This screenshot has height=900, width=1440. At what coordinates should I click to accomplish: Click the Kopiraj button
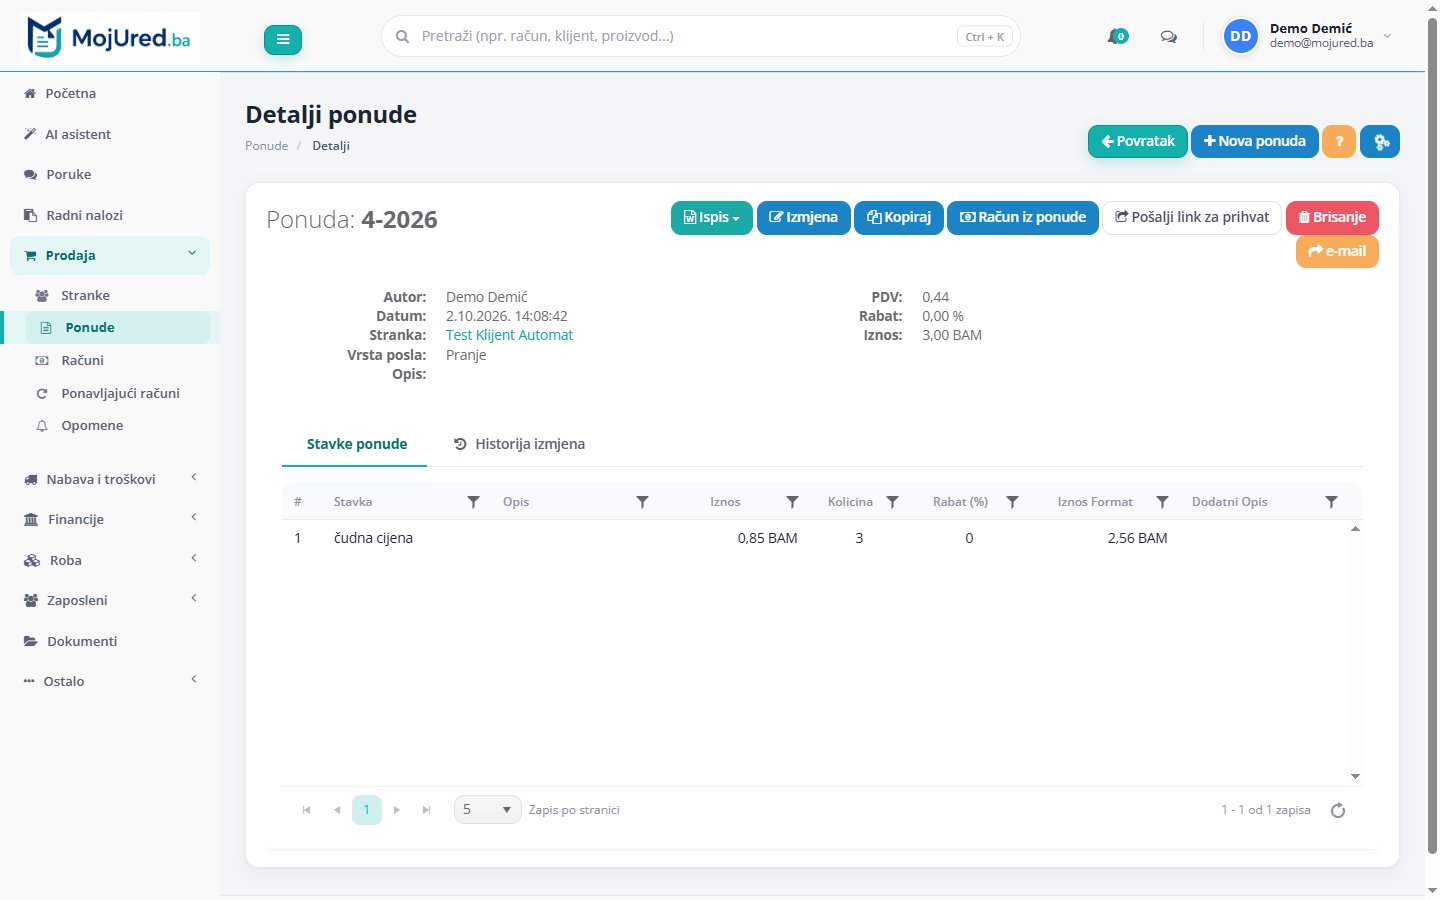pos(899,217)
